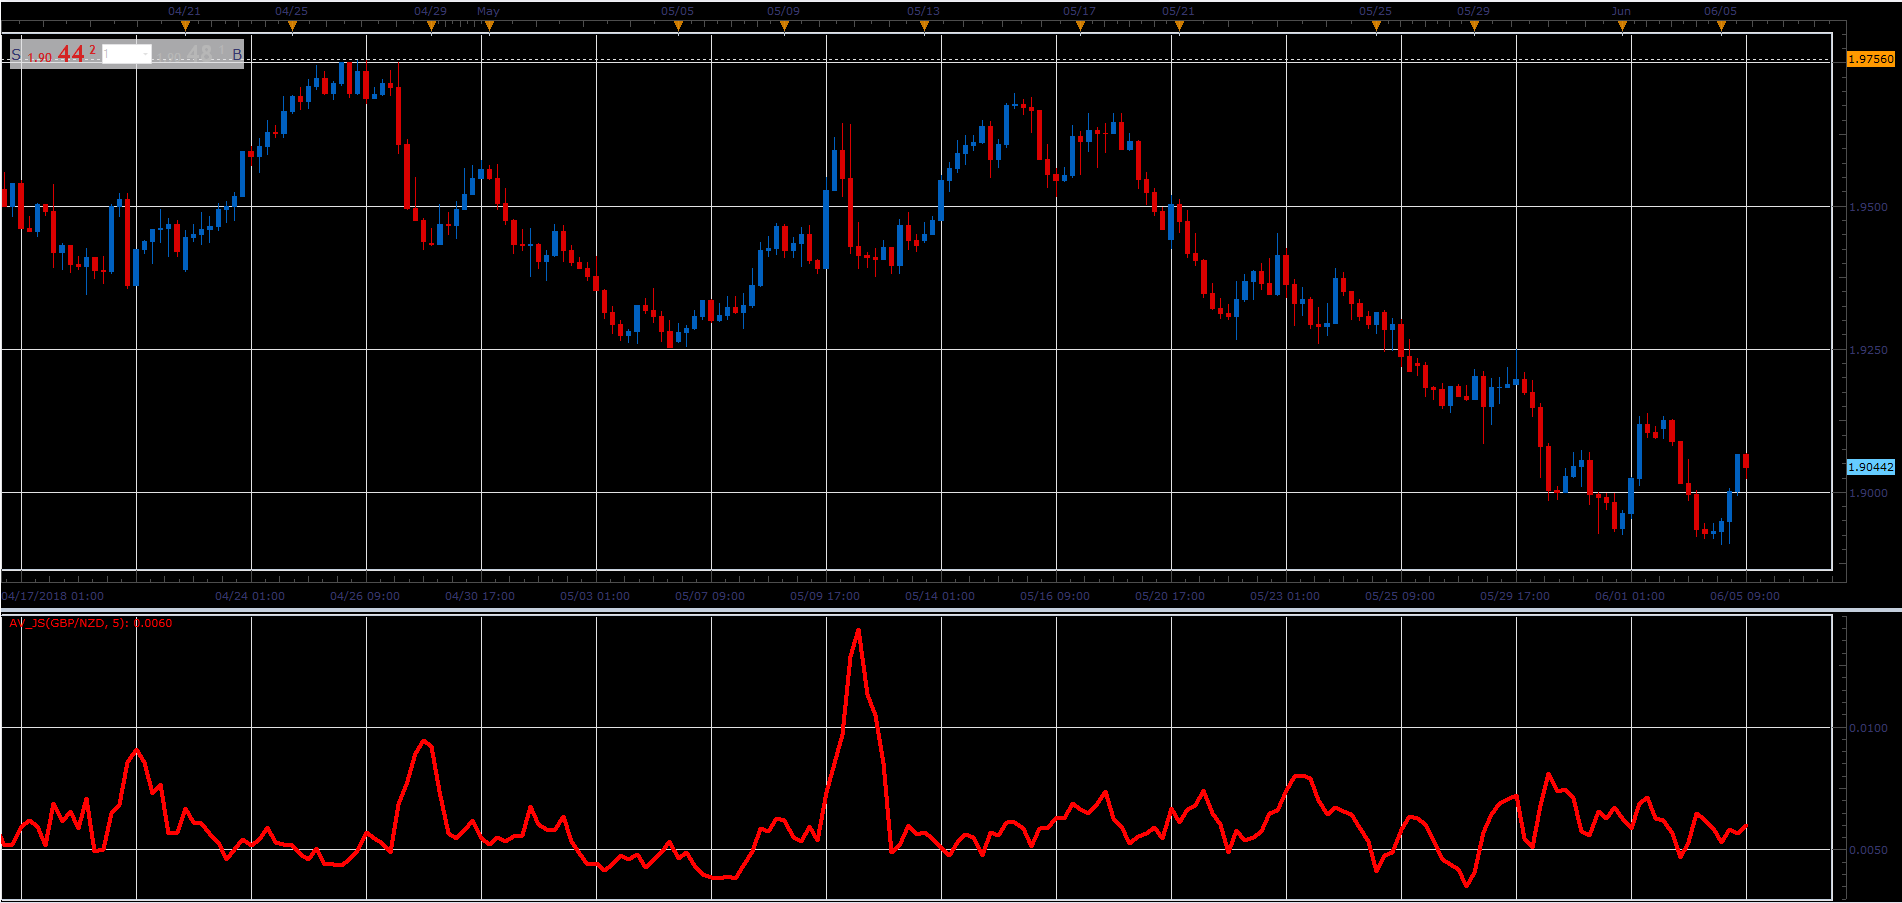The height and width of the screenshot is (903, 1902).
Task: Click the AV_JS(GBP/NZD, 5) indicator label
Action: 90,623
